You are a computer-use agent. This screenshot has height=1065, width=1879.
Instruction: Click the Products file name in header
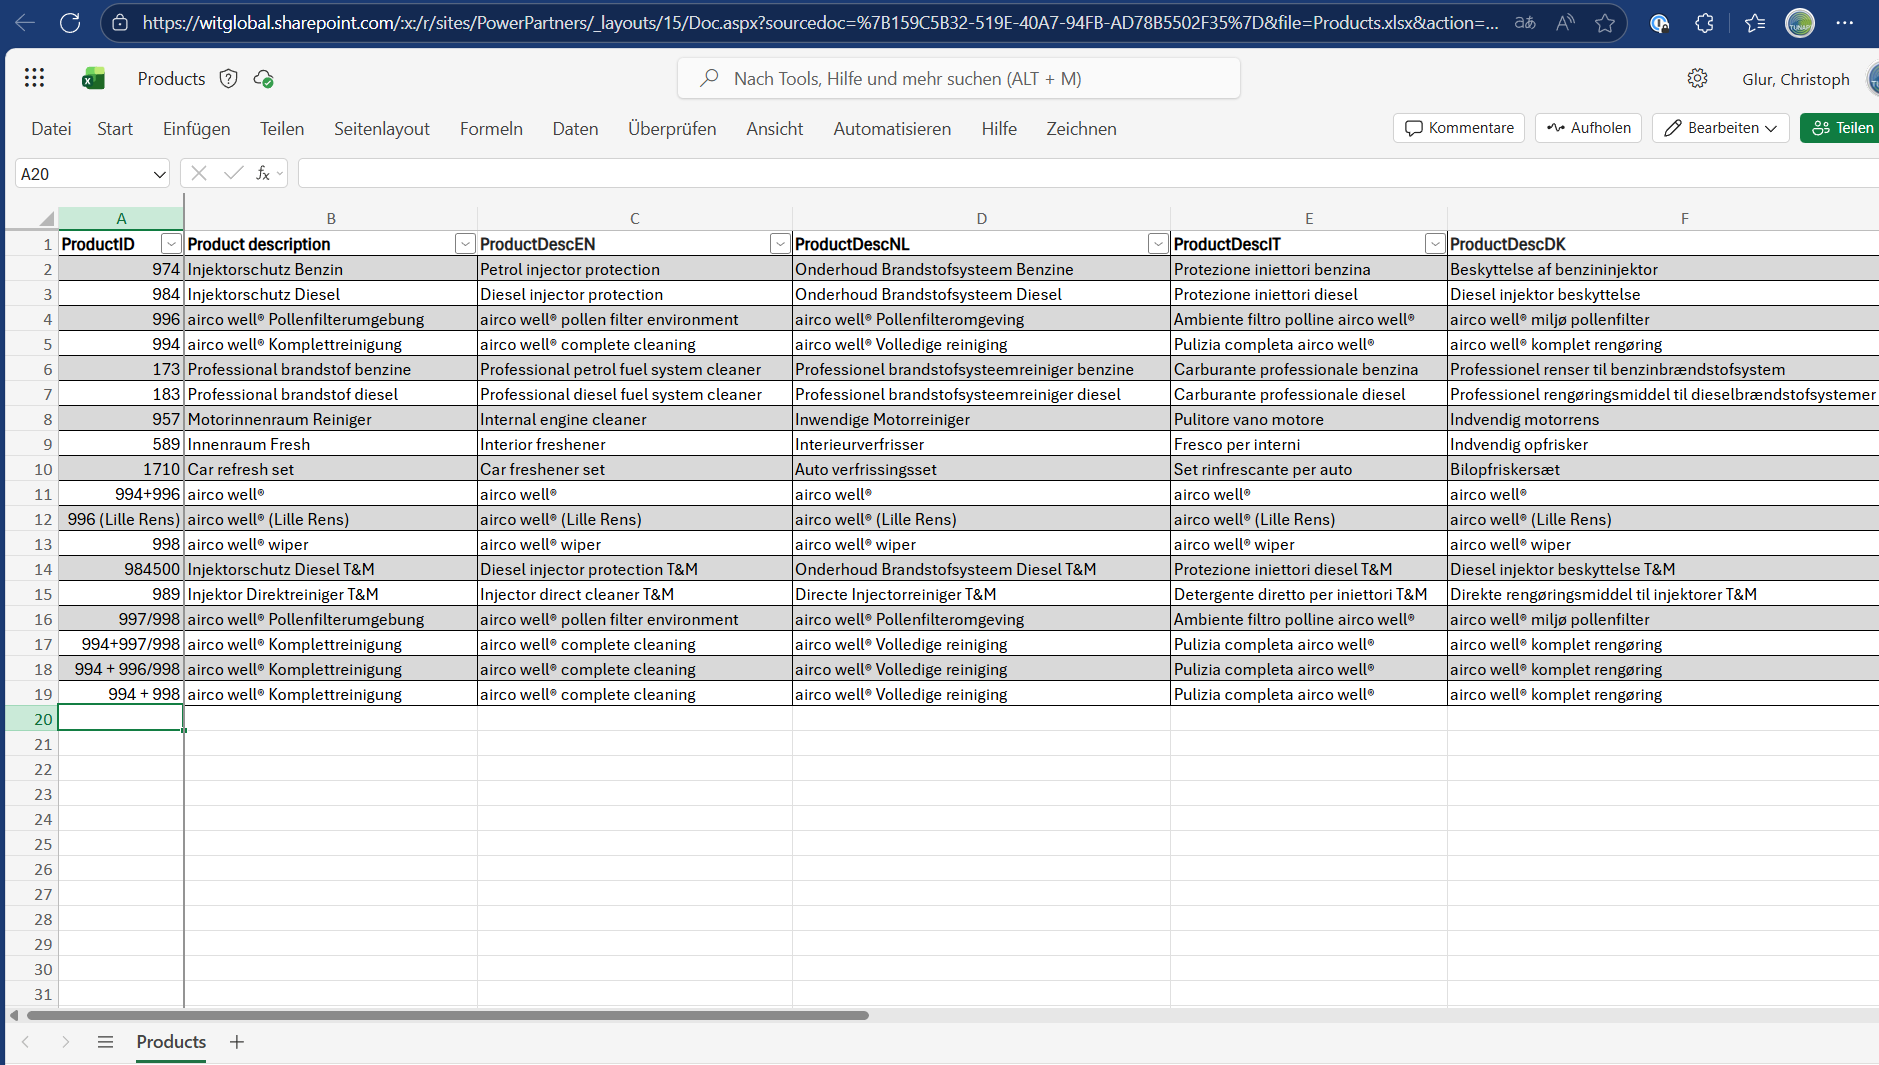click(x=171, y=78)
